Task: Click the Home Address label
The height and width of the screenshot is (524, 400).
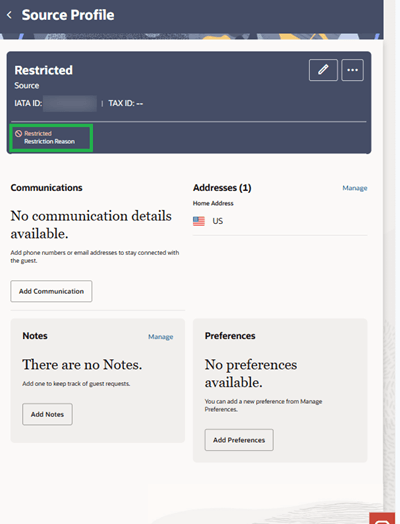Action: 213,203
